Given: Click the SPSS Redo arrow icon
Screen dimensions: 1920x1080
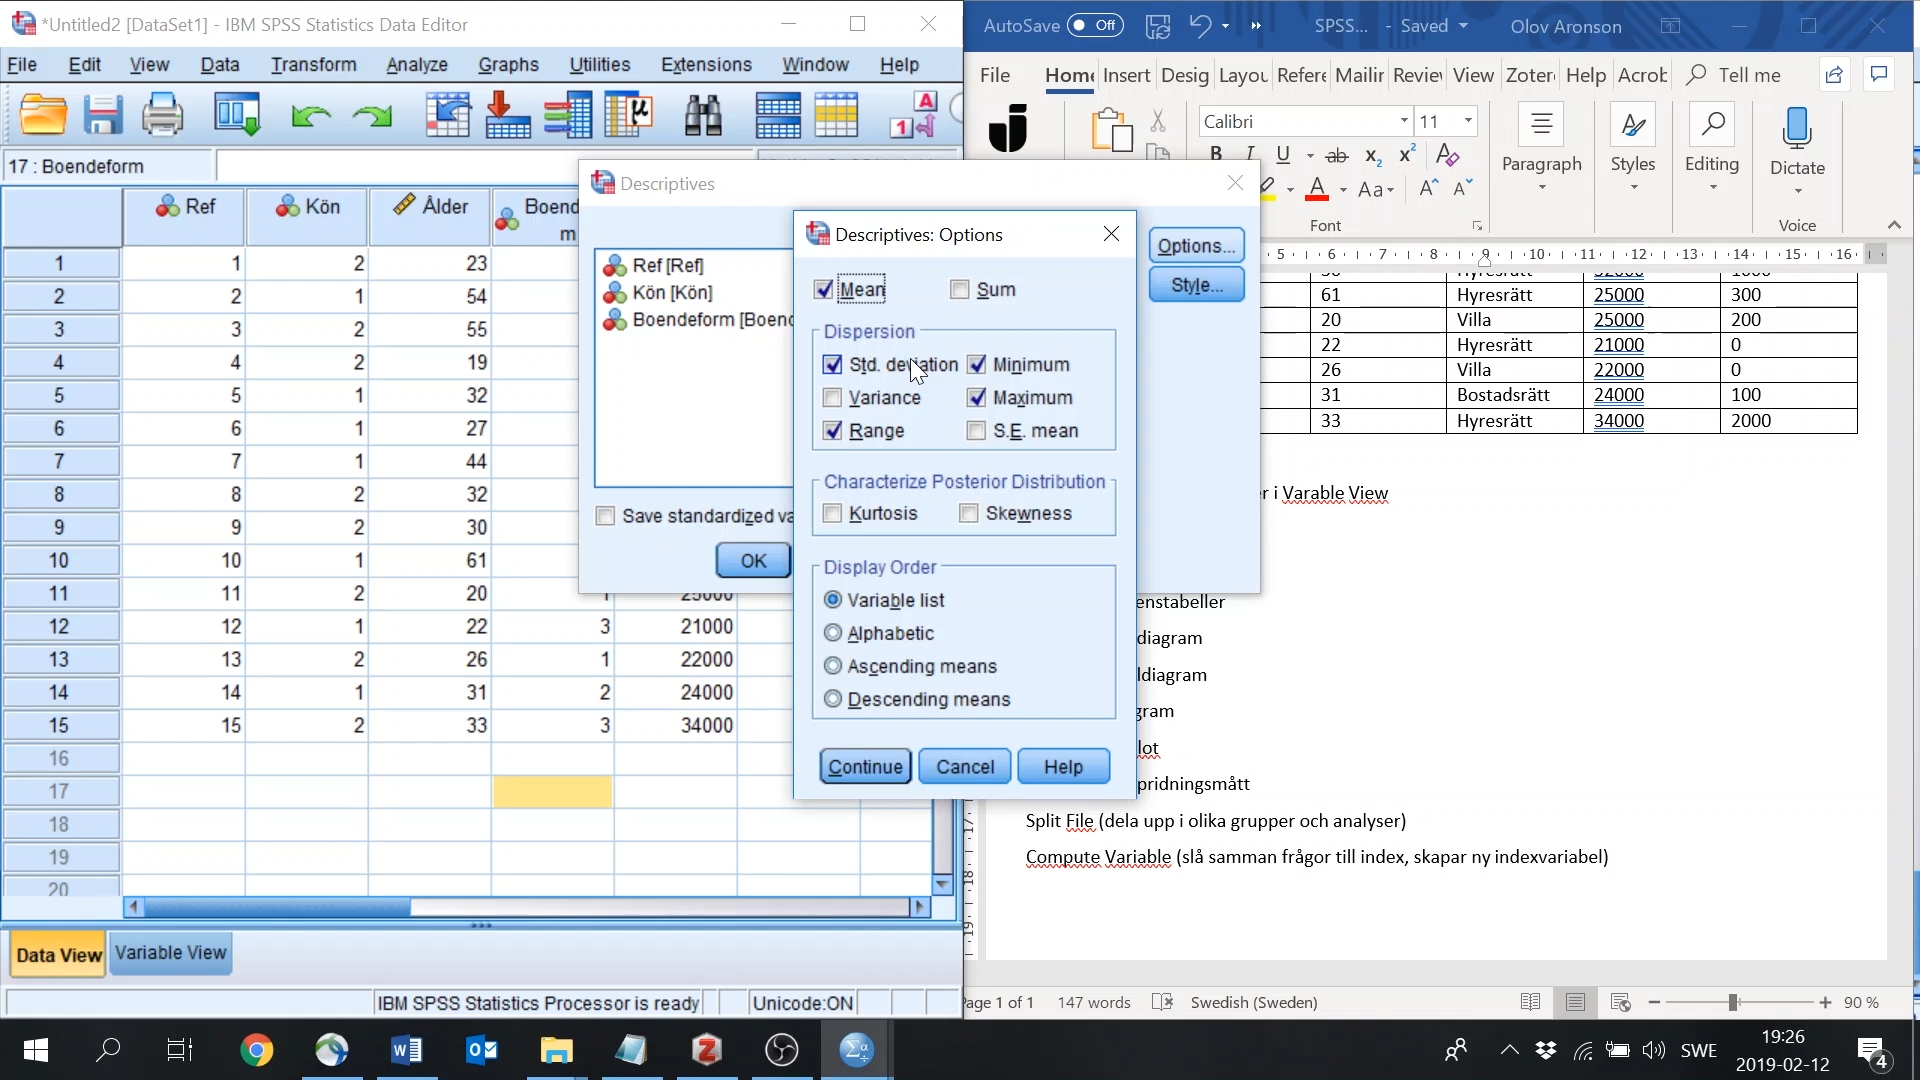Looking at the screenshot, I should [372, 117].
